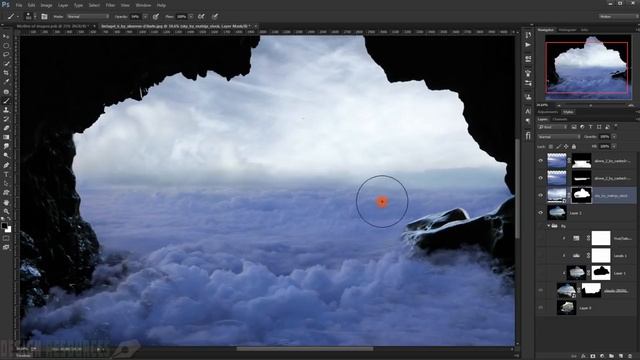Open the layer Opacity arrow in Layers panel
Image resolution: width=640 pixels, height=360 pixels.
(x=614, y=137)
